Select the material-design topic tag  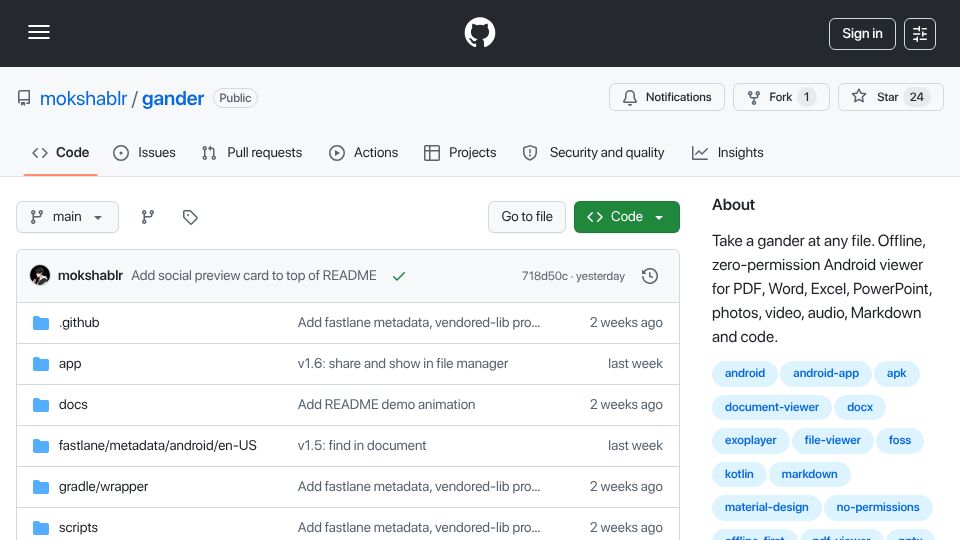click(766, 507)
